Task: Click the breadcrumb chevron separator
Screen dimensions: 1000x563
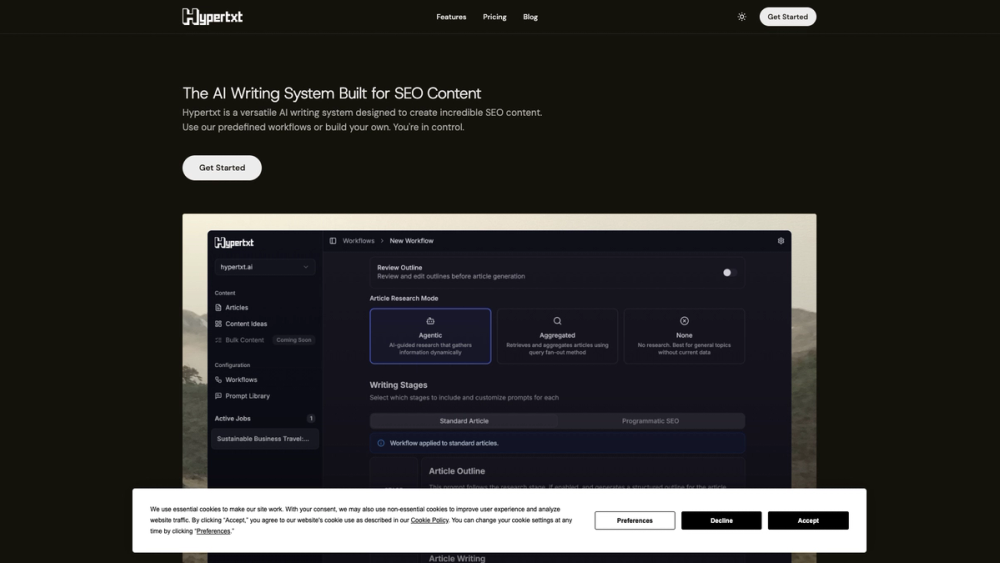Action: pos(382,241)
